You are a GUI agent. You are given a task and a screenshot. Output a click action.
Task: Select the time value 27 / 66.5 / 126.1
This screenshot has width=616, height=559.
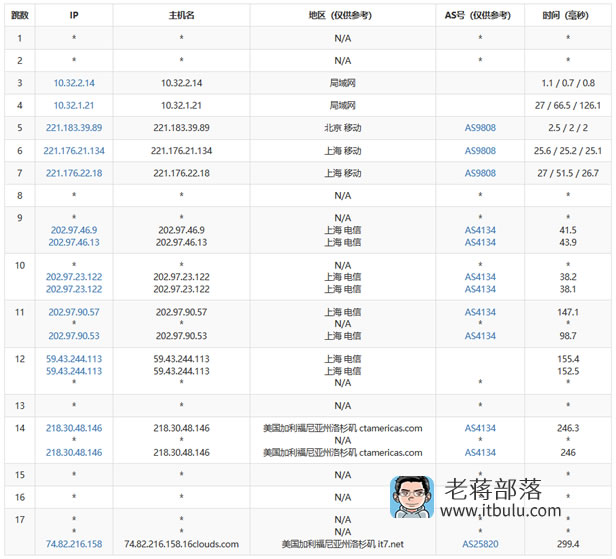(x=568, y=105)
